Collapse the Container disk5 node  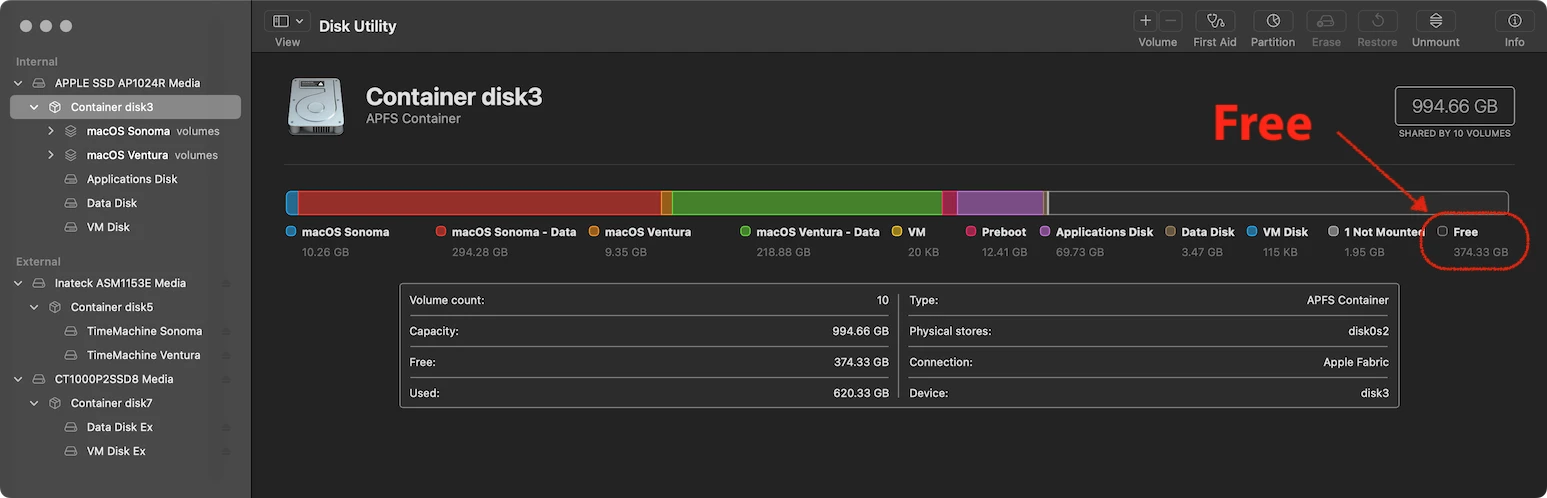[34, 307]
